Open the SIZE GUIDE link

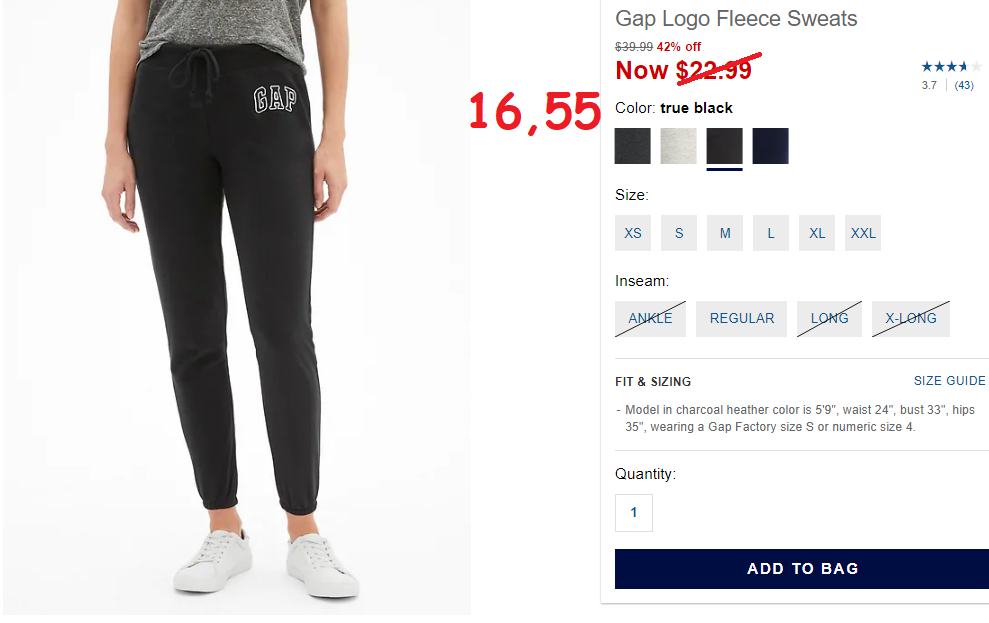coord(949,381)
